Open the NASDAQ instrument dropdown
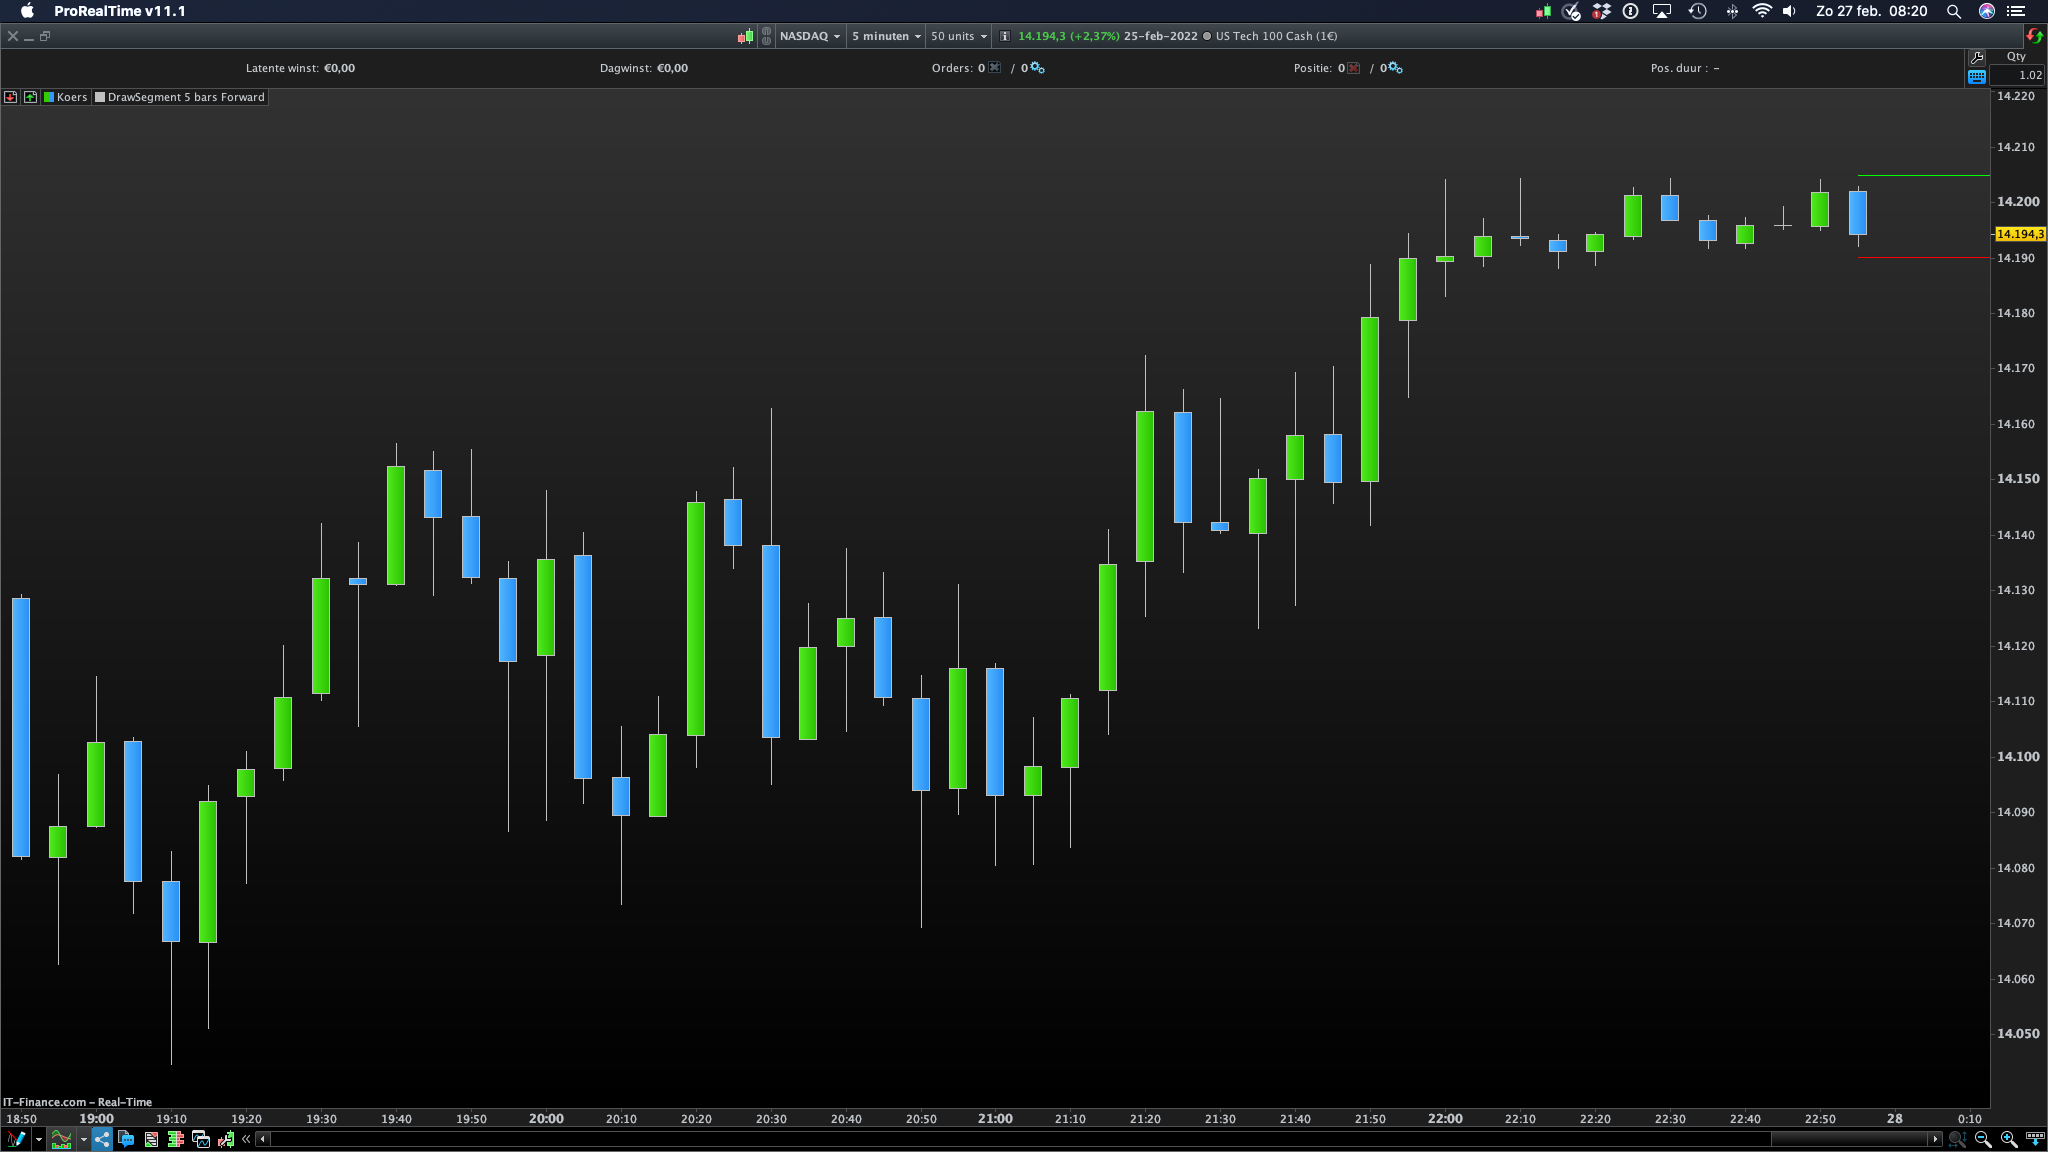The width and height of the screenshot is (2048, 1152). pyautogui.click(x=809, y=36)
